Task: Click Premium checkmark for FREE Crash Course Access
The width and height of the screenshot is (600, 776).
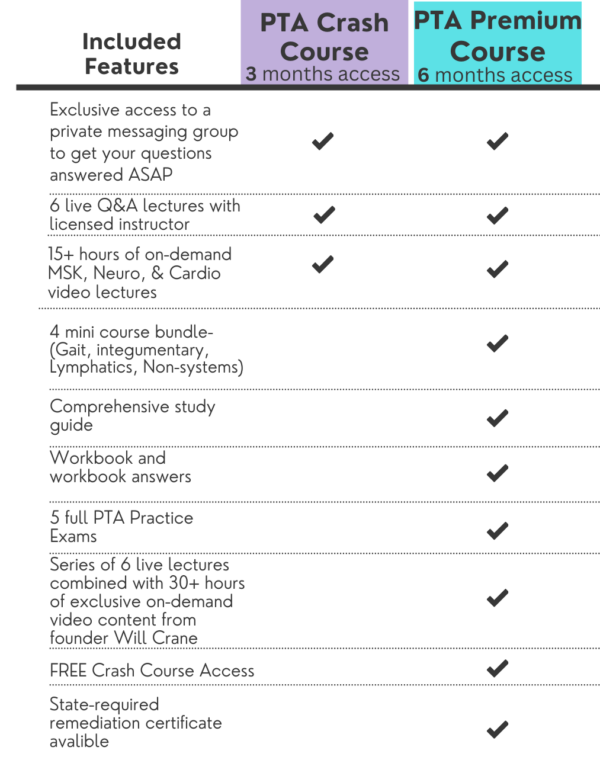Action: pos(497,667)
